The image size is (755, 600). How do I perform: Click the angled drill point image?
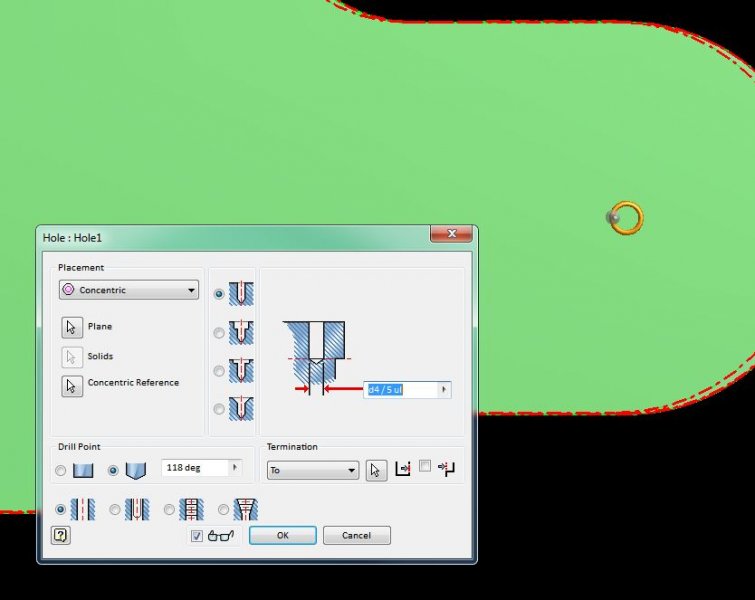click(x=136, y=470)
